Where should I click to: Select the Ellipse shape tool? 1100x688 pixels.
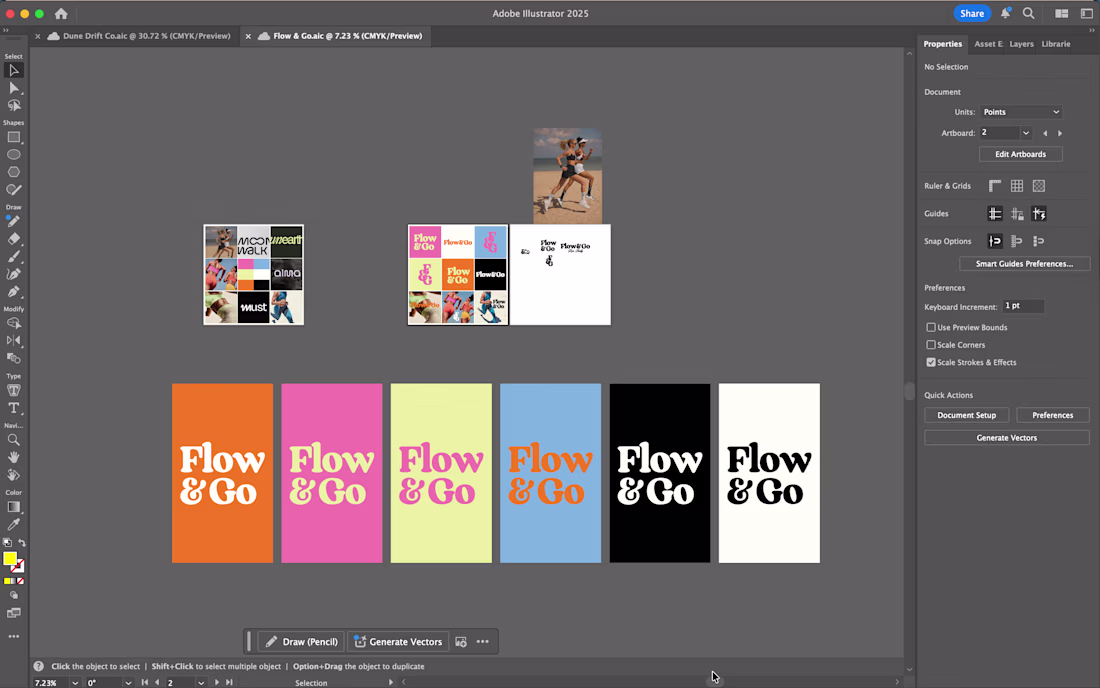pos(13,154)
